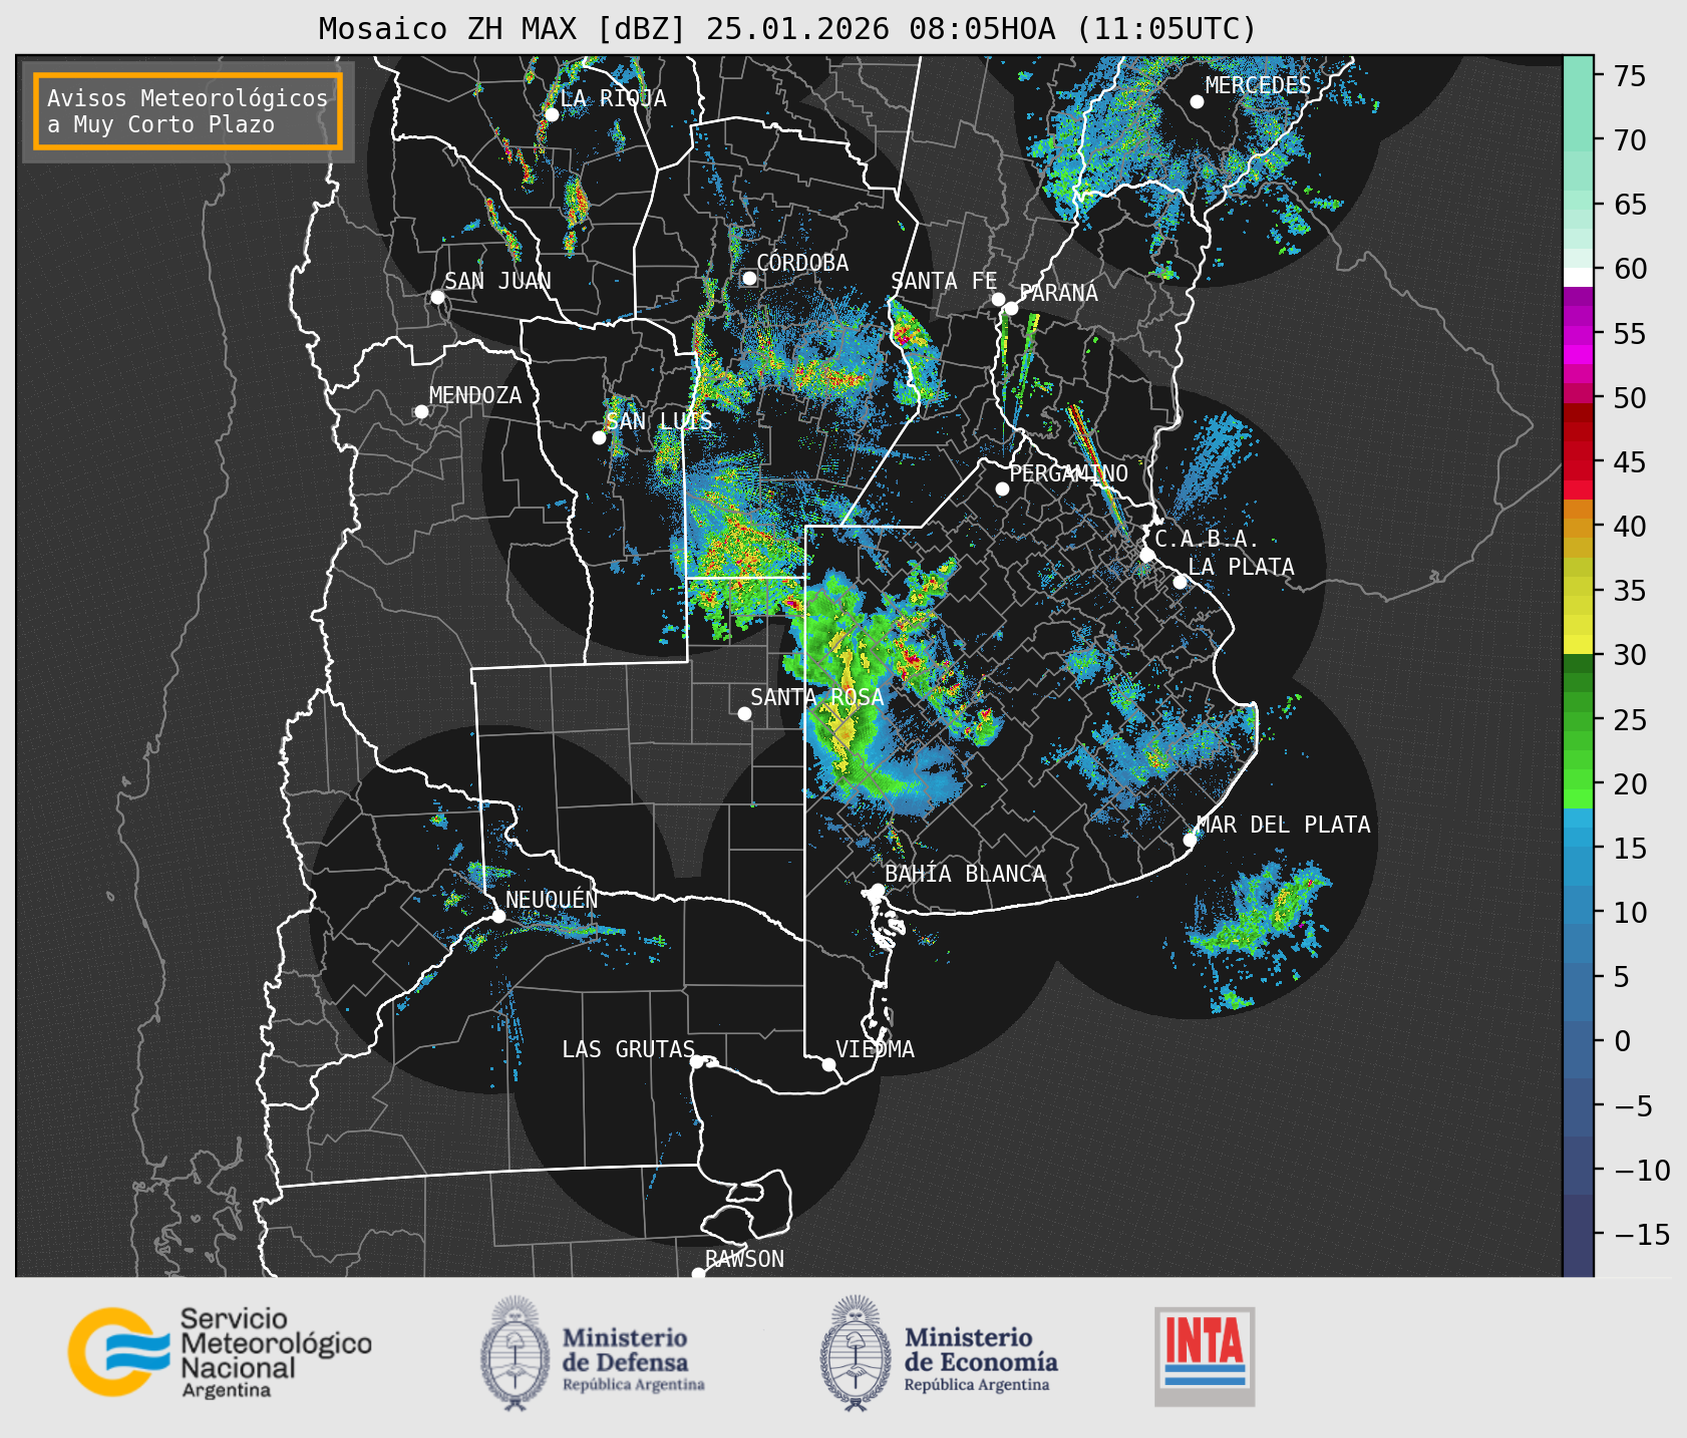Click the LA PLATA city marker dot
The height and width of the screenshot is (1438, 1687).
[1180, 582]
